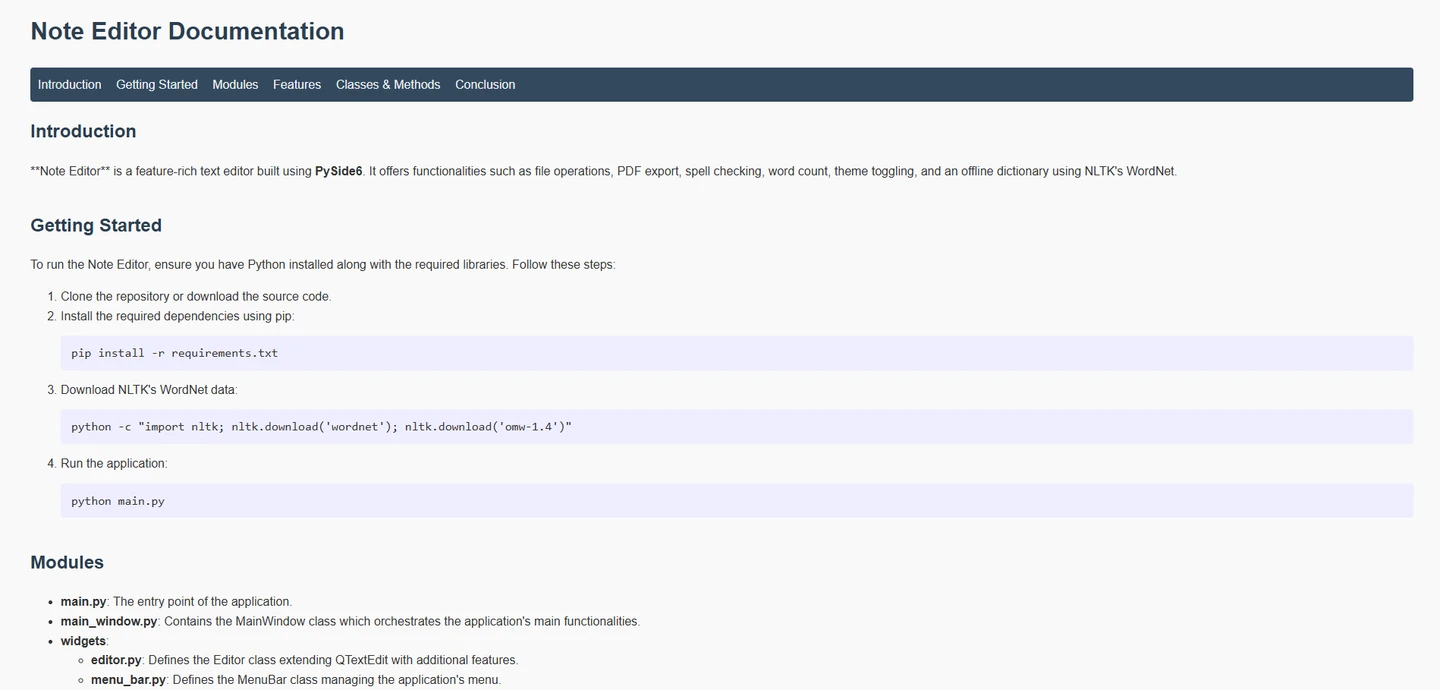Image resolution: width=1440 pixels, height=690 pixels.
Task: Click the Modules section heading
Action: (67, 562)
